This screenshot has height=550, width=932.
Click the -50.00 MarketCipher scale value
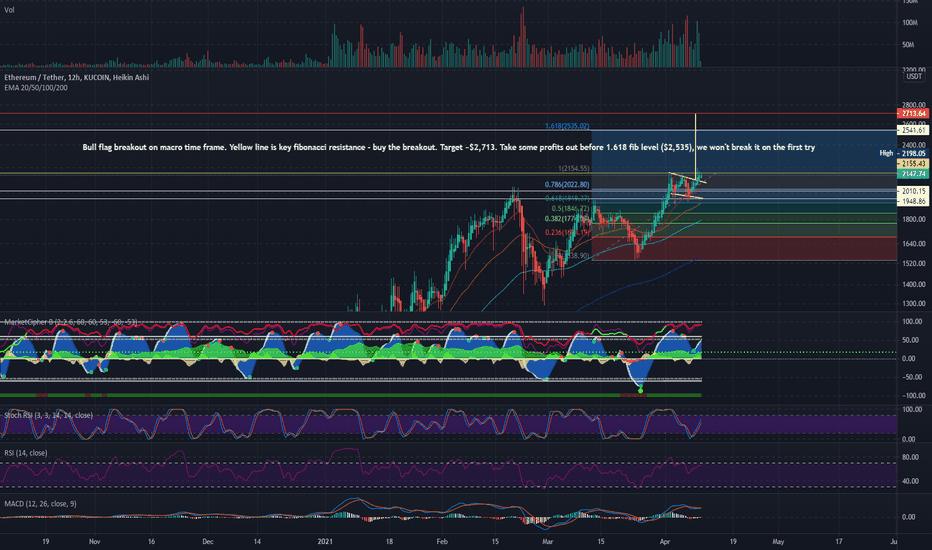click(x=912, y=376)
